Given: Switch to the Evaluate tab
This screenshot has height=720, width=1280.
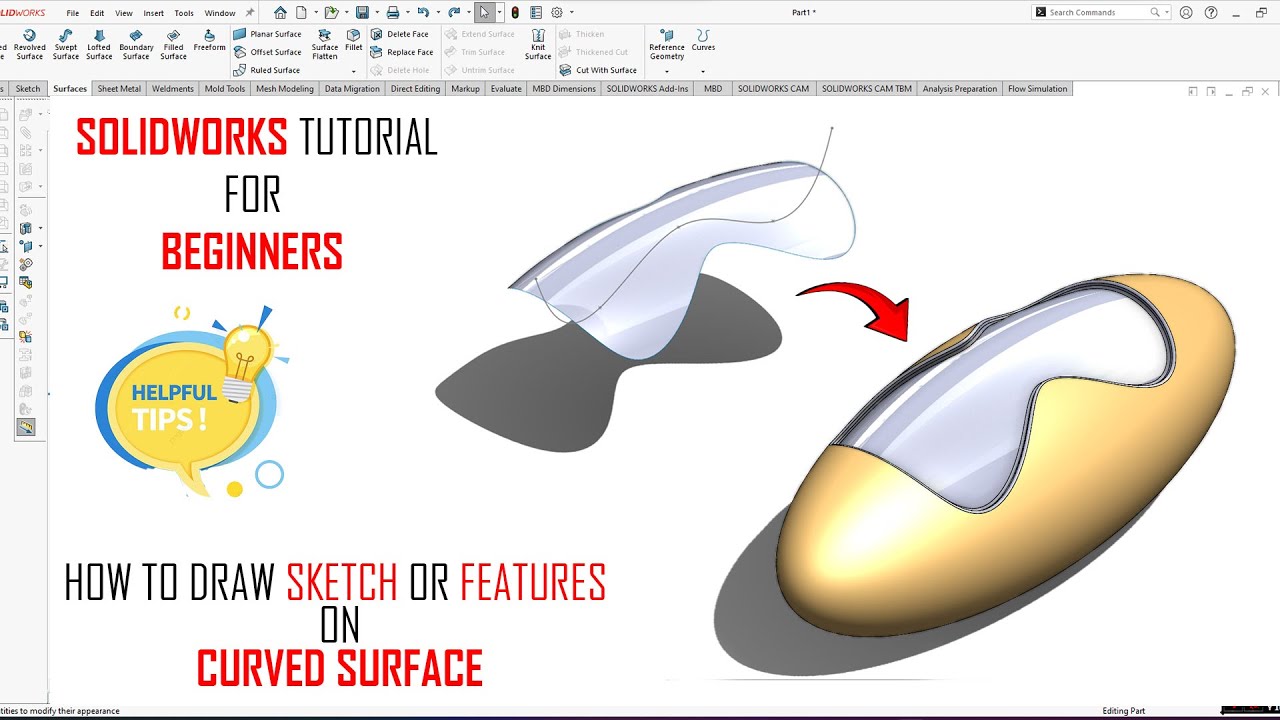Looking at the screenshot, I should [x=506, y=89].
